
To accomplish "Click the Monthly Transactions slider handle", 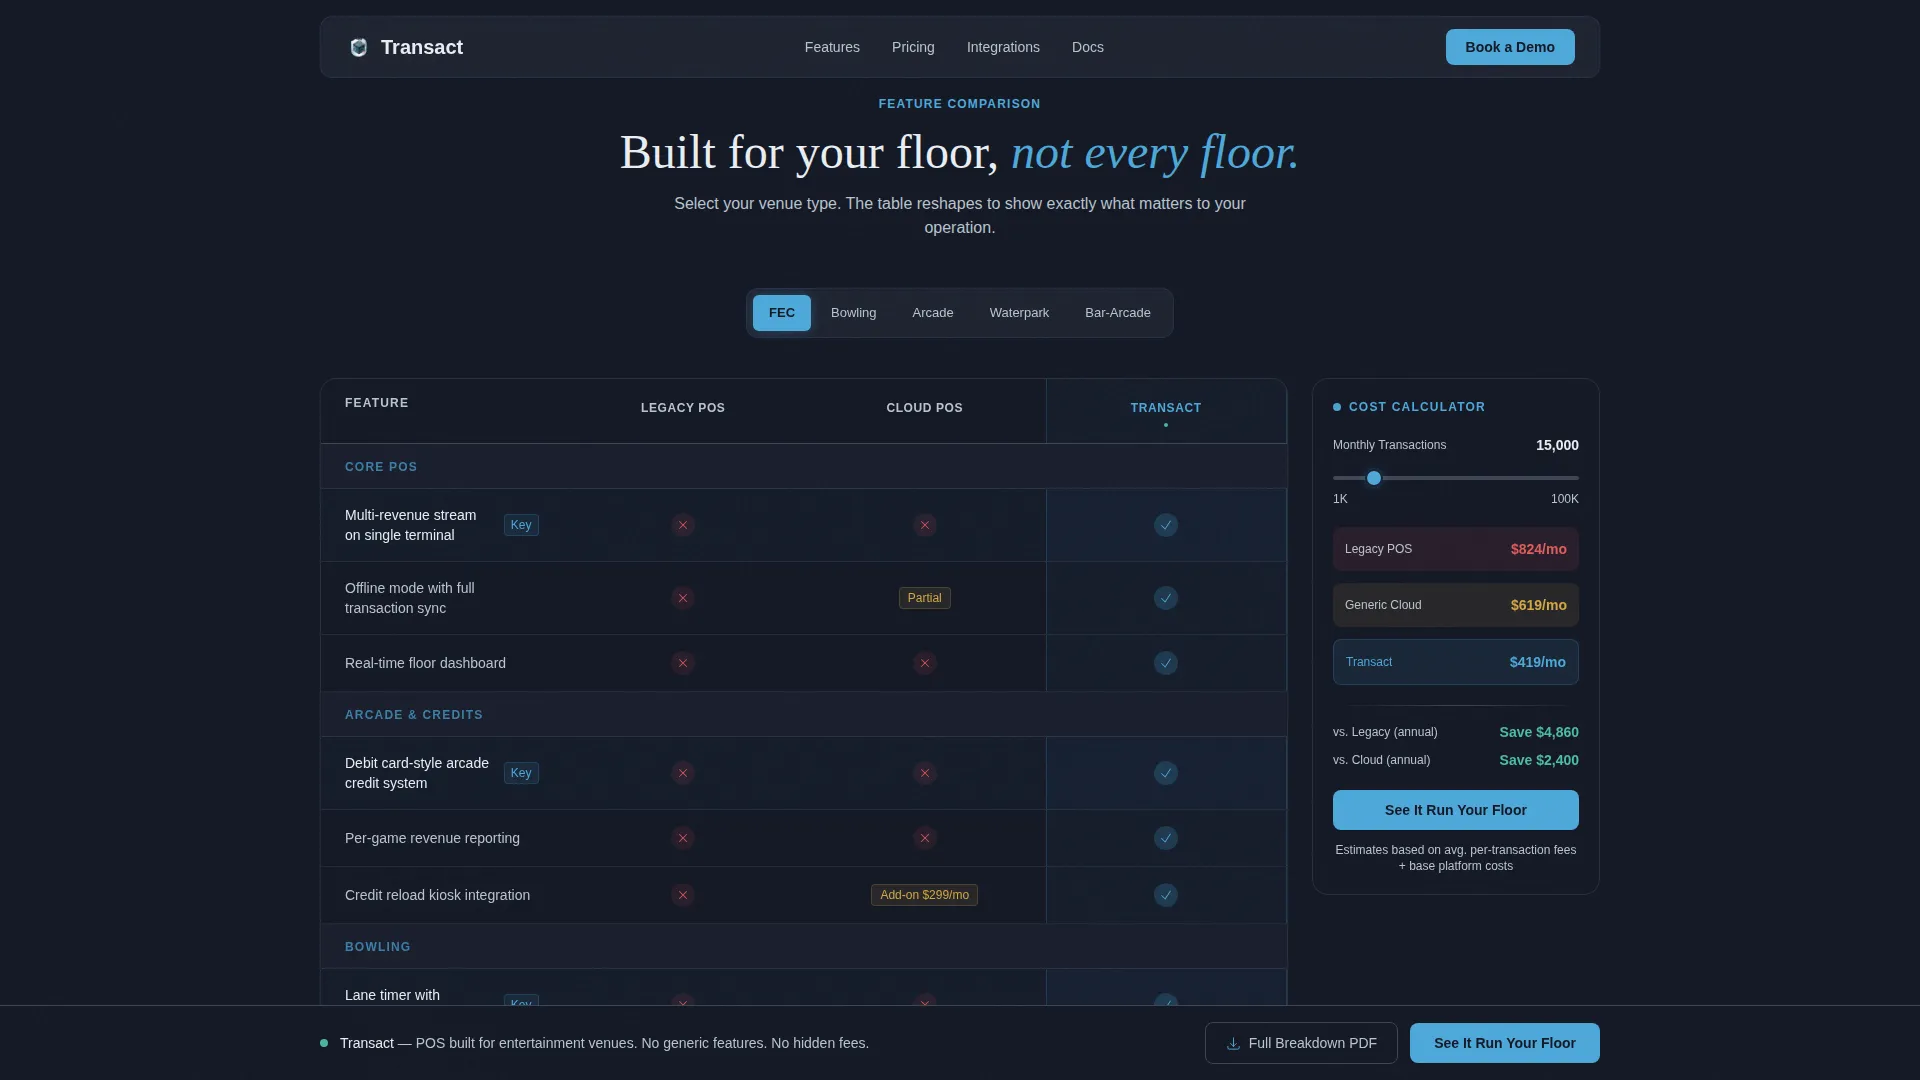I will [x=1374, y=478].
